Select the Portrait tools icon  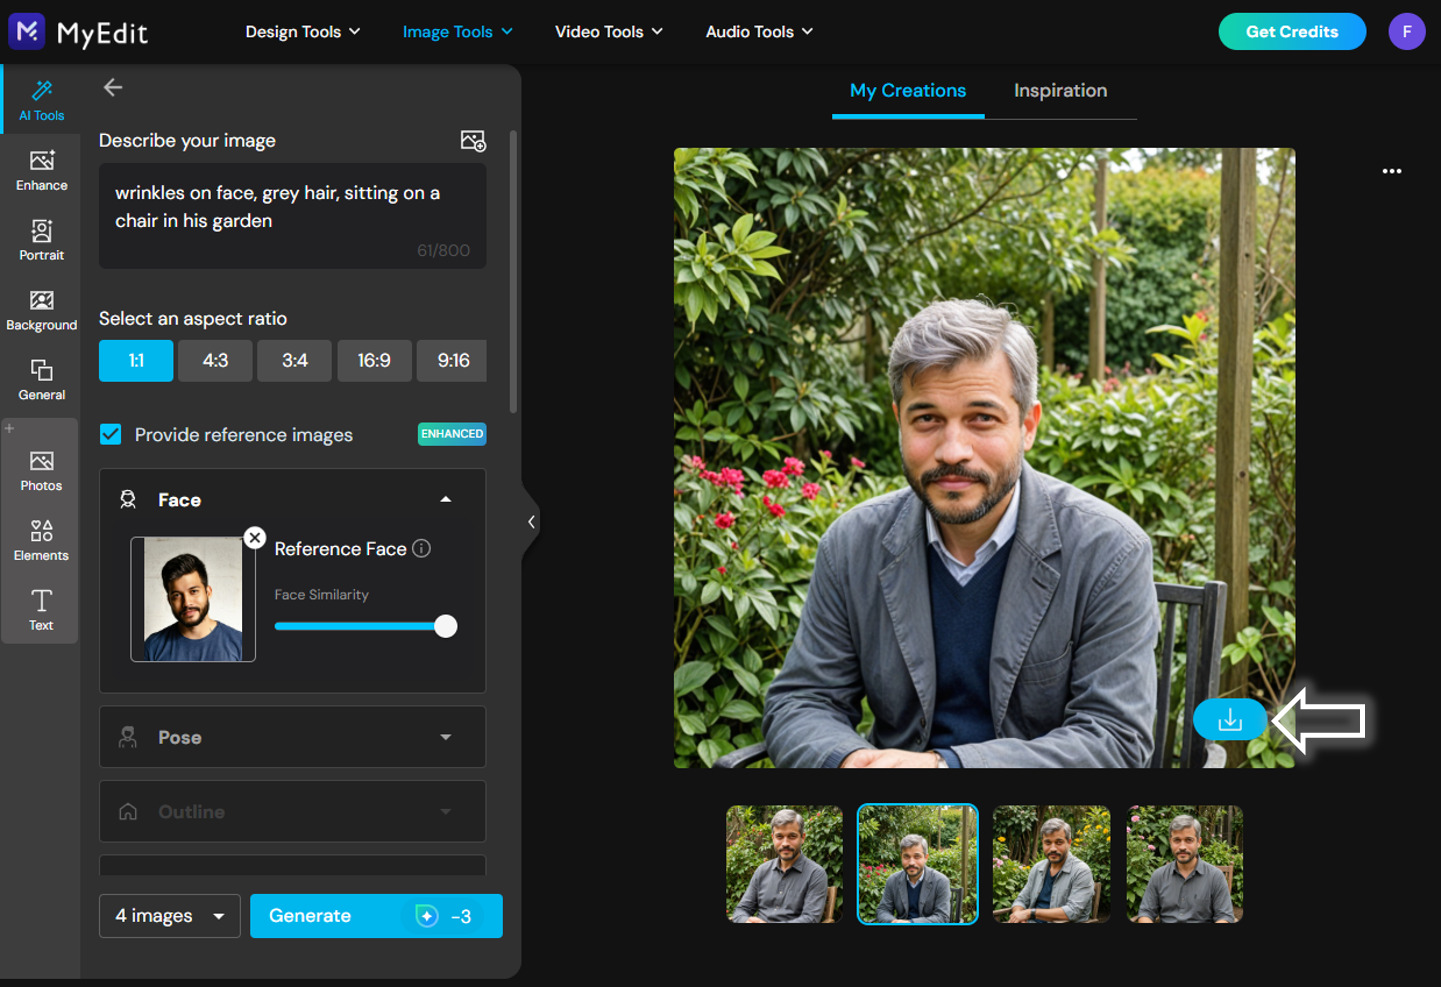(x=41, y=240)
